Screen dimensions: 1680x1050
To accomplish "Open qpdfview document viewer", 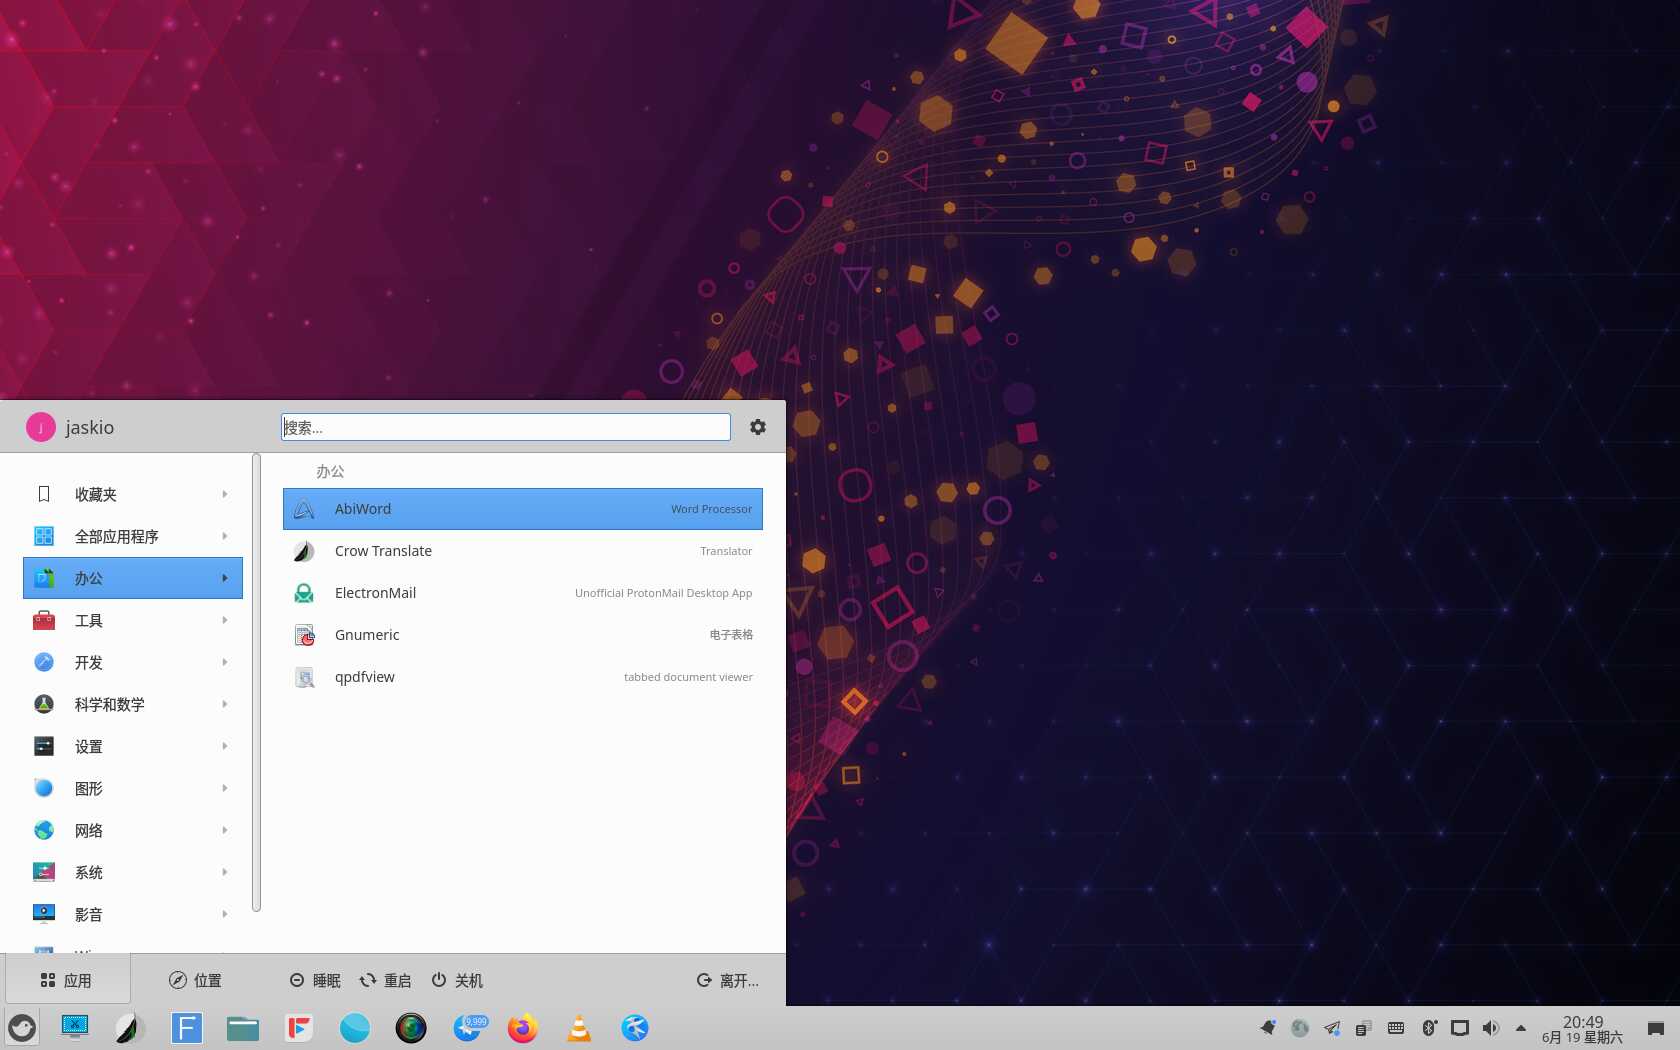I will pyautogui.click(x=522, y=677).
